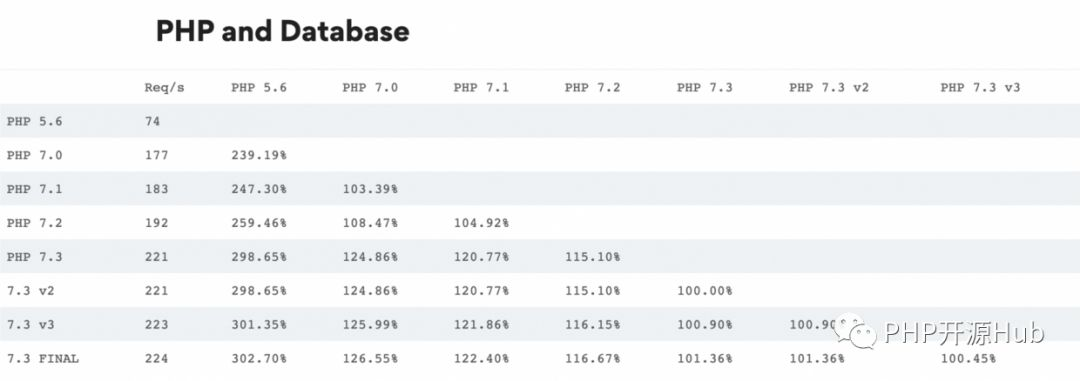
Task: Click the PHP and Database heading
Action: pos(282,32)
